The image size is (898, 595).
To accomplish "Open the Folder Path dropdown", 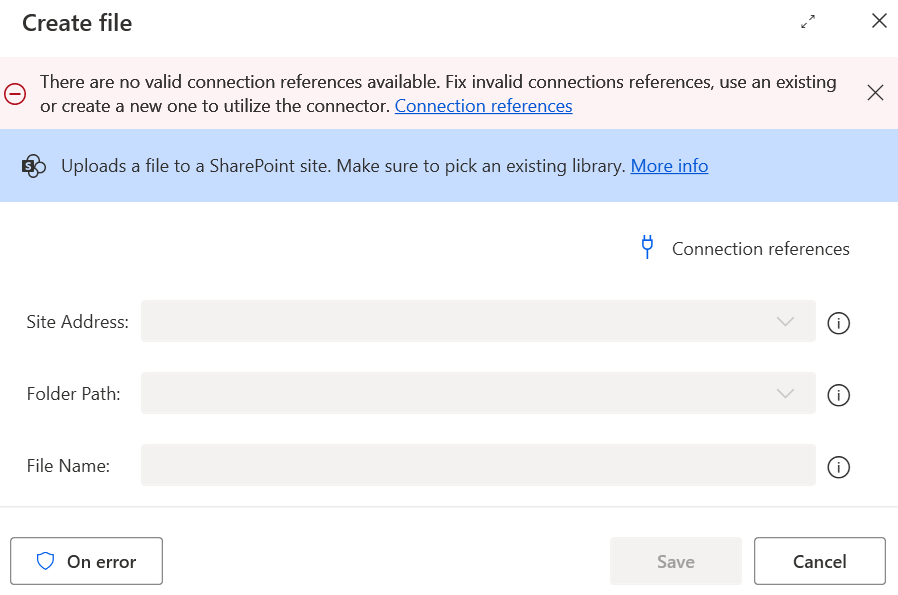I will pyautogui.click(x=478, y=393).
